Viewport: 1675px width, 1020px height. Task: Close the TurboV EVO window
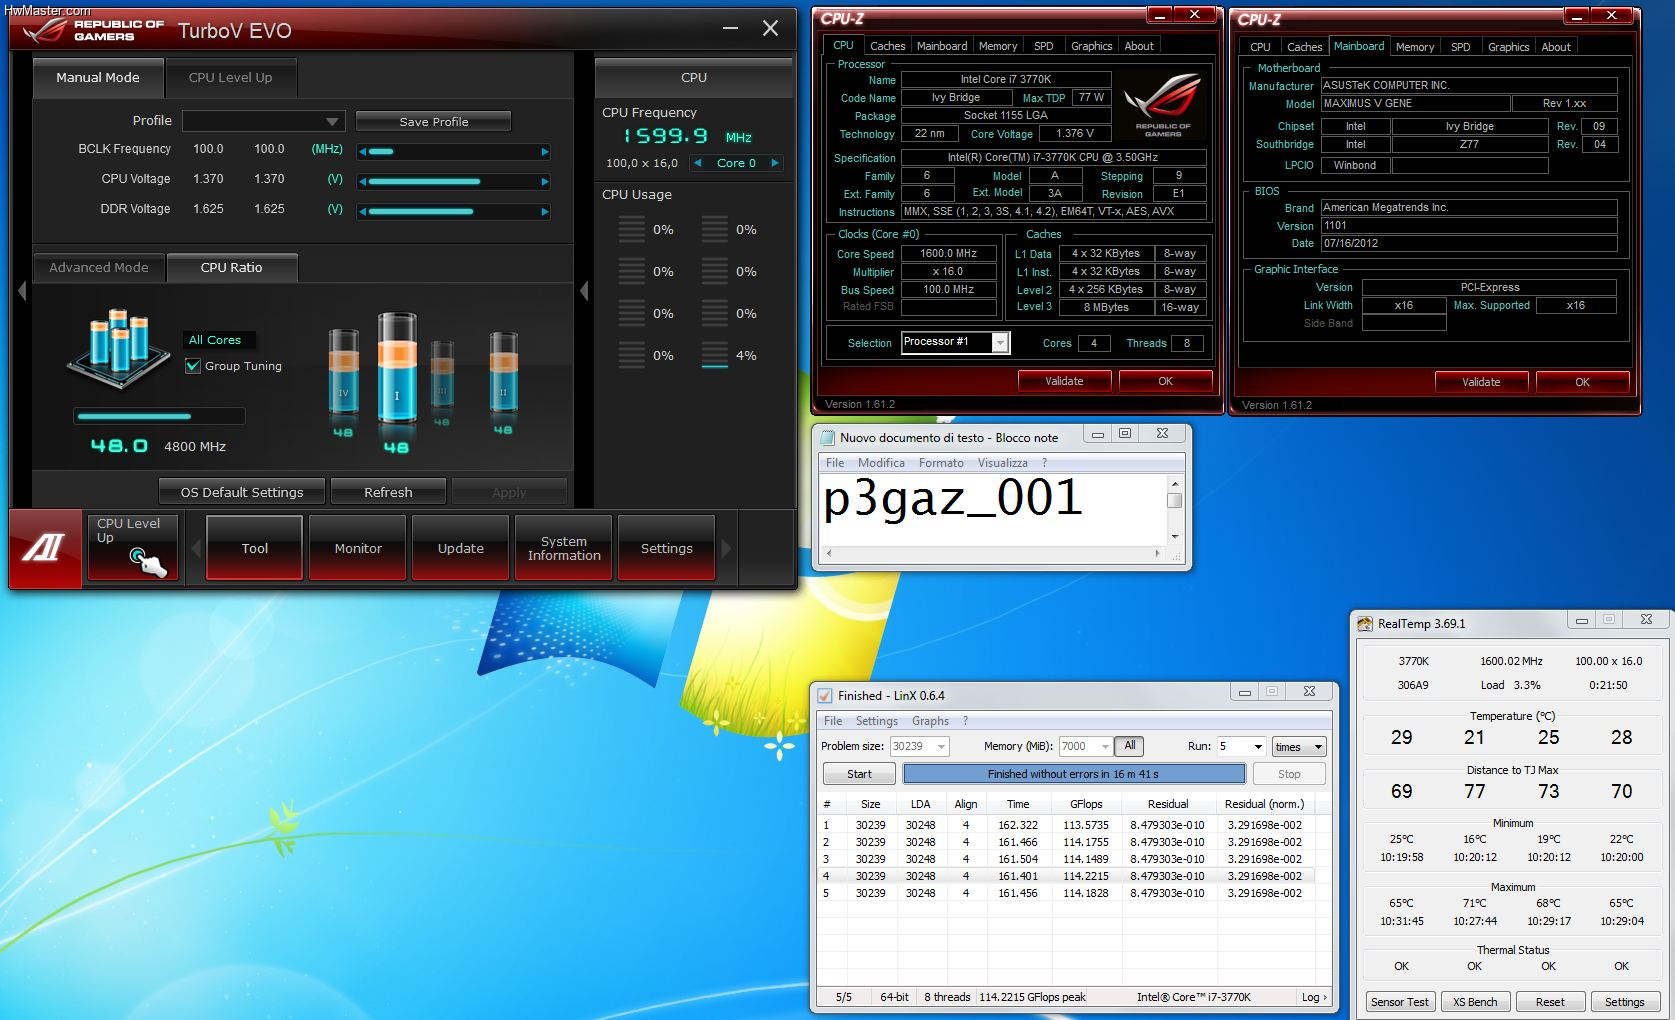click(770, 29)
